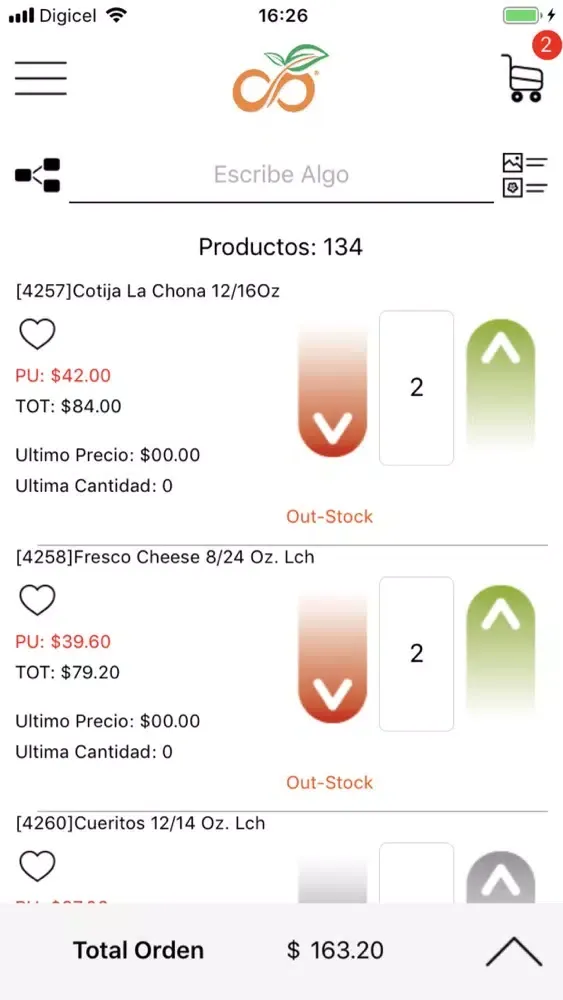Switch product view with image list icon
563x1000 pixels.
[x=525, y=175]
